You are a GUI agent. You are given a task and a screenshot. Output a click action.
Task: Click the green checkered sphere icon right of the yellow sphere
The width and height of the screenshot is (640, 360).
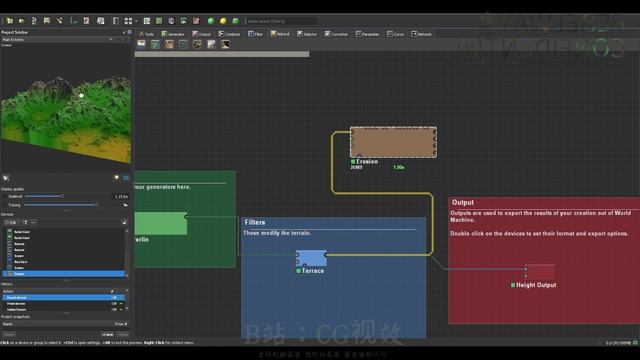236,21
